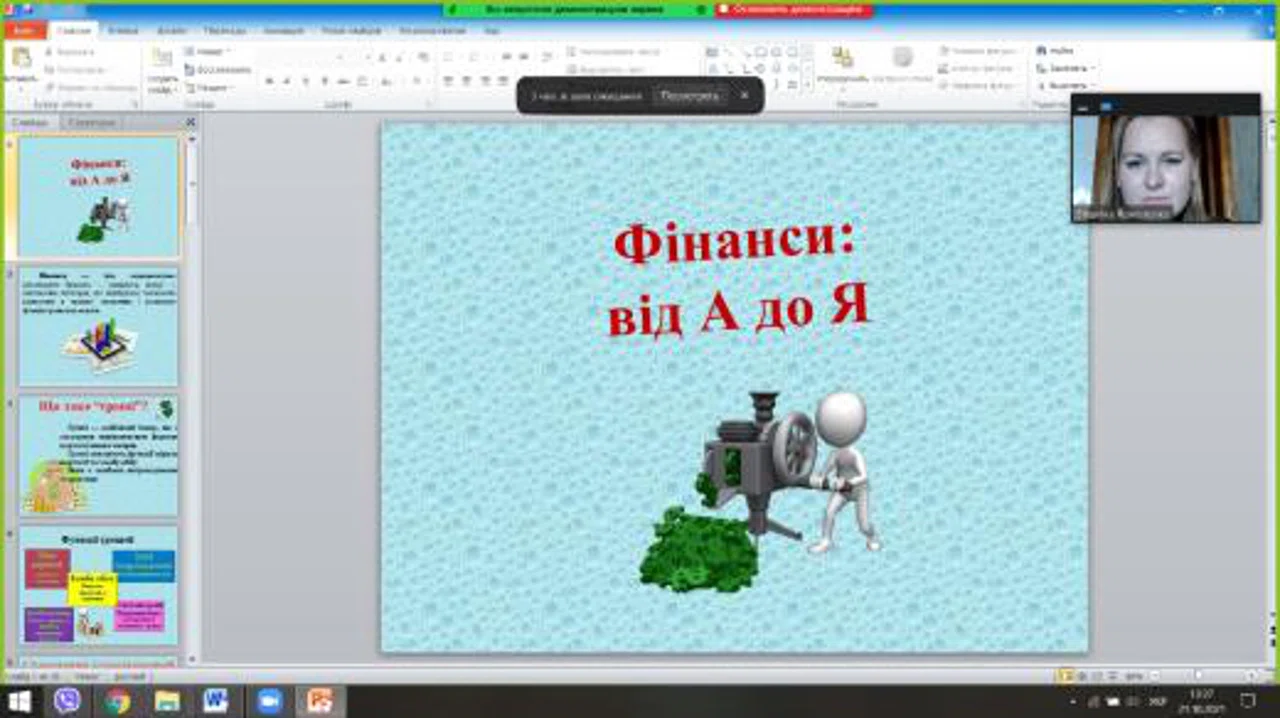The width and height of the screenshot is (1280, 718).
Task: Switch to the Insert (Вставка) ribbon tab
Action: click(x=122, y=31)
